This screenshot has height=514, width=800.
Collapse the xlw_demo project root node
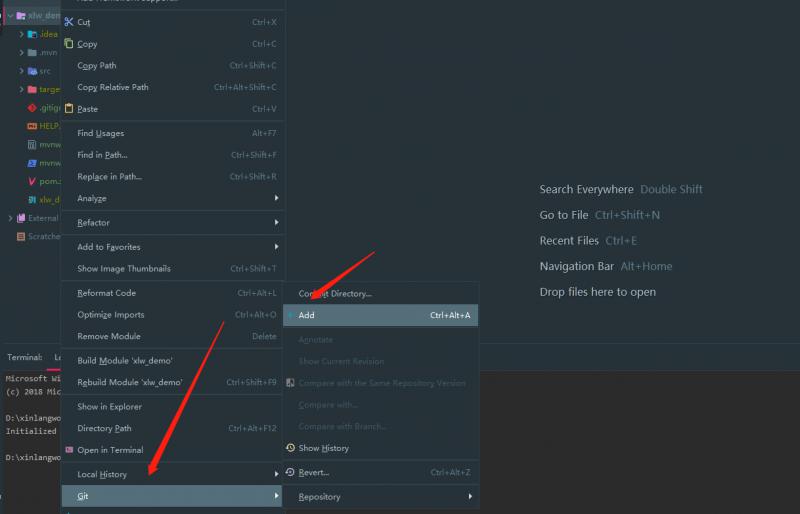coord(10,16)
